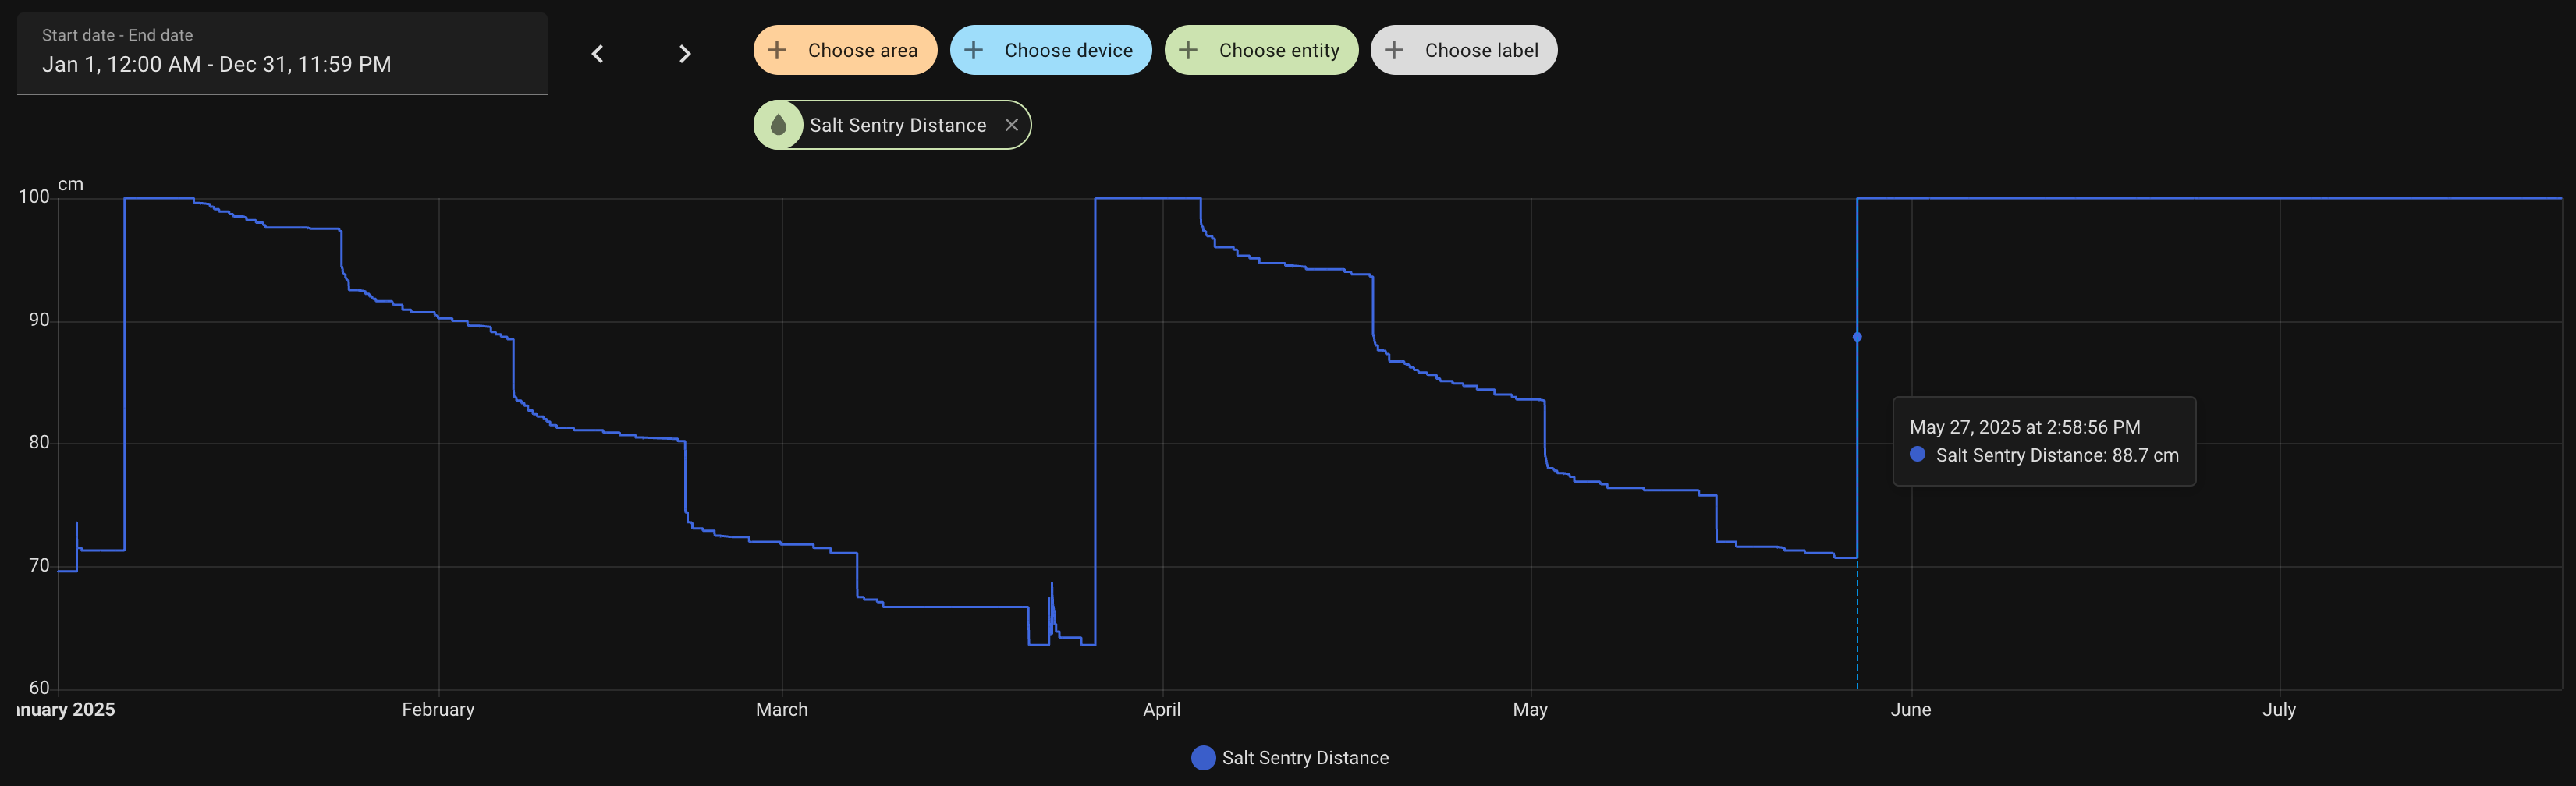Click the right arrow to view next period

click(x=684, y=53)
